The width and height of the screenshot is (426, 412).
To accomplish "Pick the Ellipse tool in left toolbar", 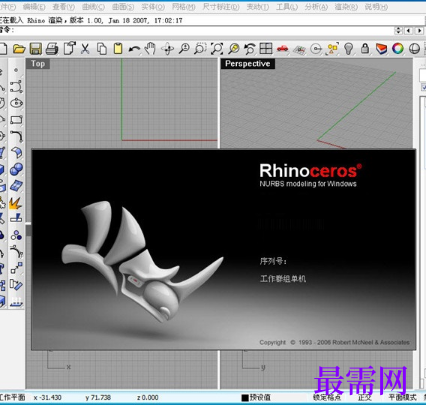I will point(16,103).
